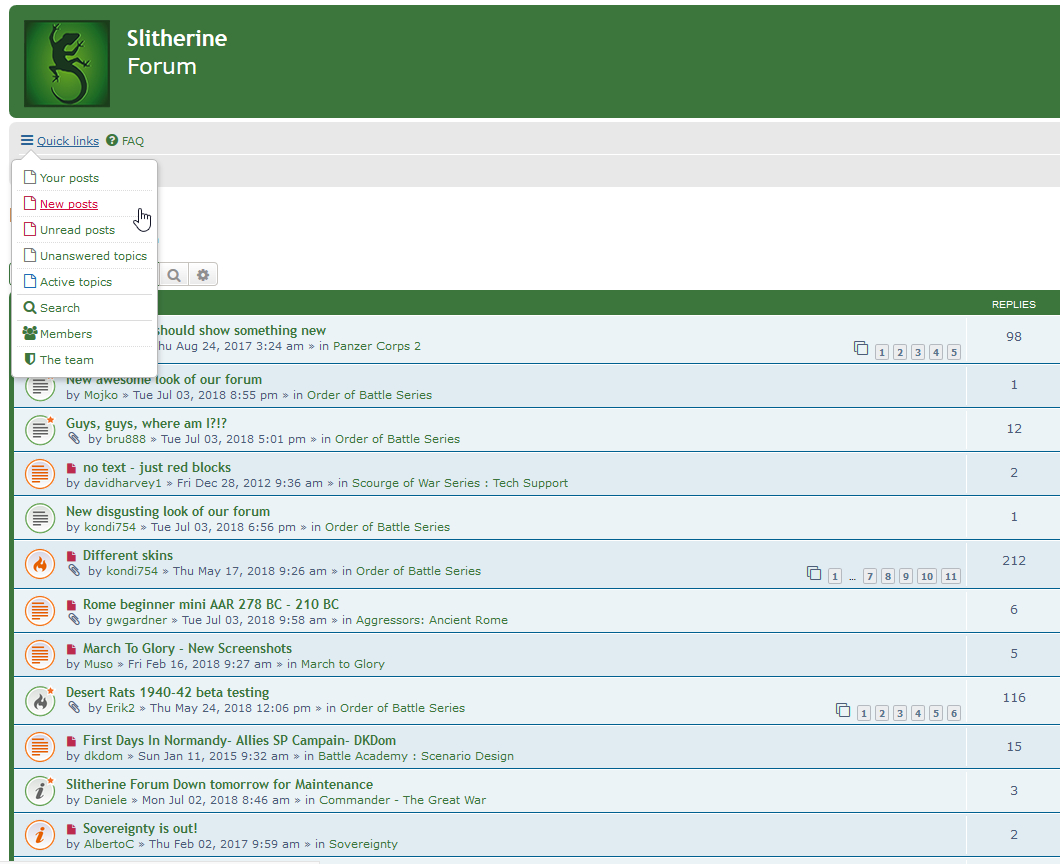Image resolution: width=1060 pixels, height=864 pixels.
Task: Go to page 5 of Panzer Corps 2 topic
Action: [953, 352]
